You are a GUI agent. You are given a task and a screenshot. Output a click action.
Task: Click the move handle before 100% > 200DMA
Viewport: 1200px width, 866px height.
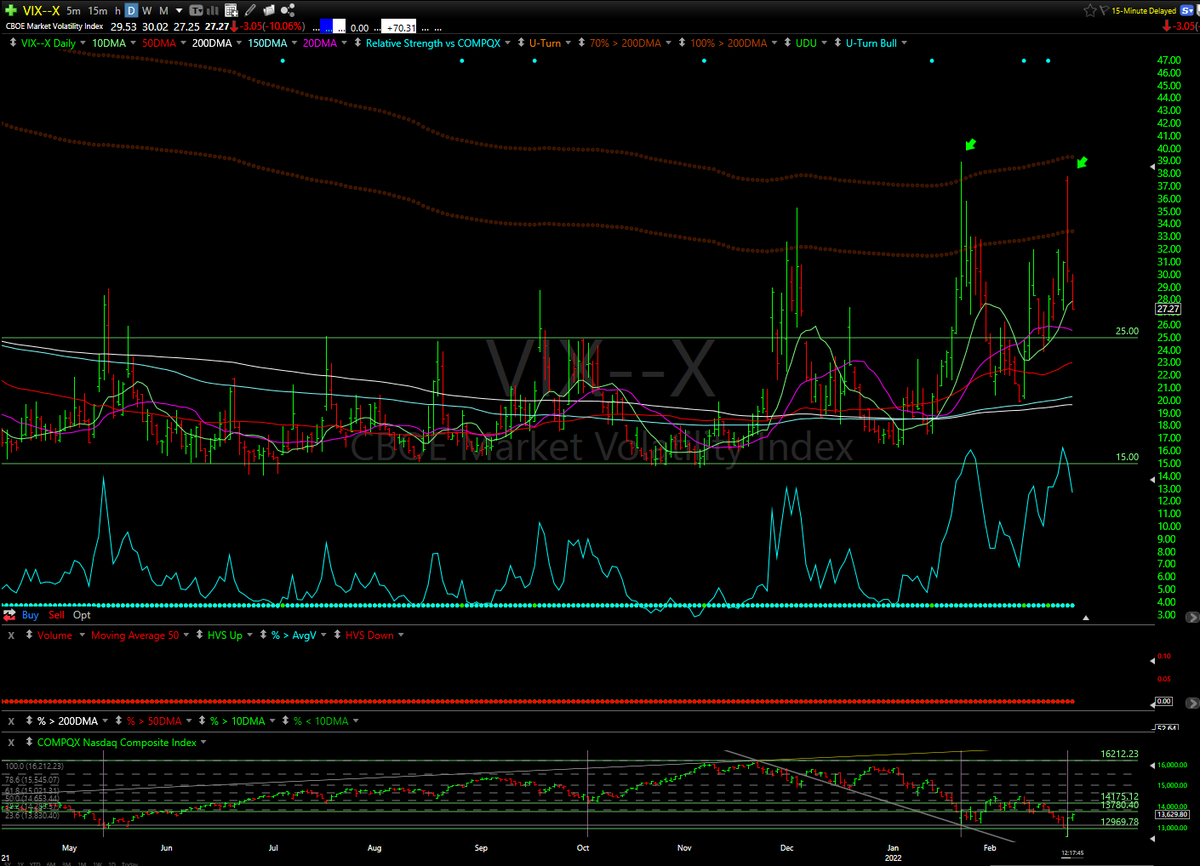[682, 43]
